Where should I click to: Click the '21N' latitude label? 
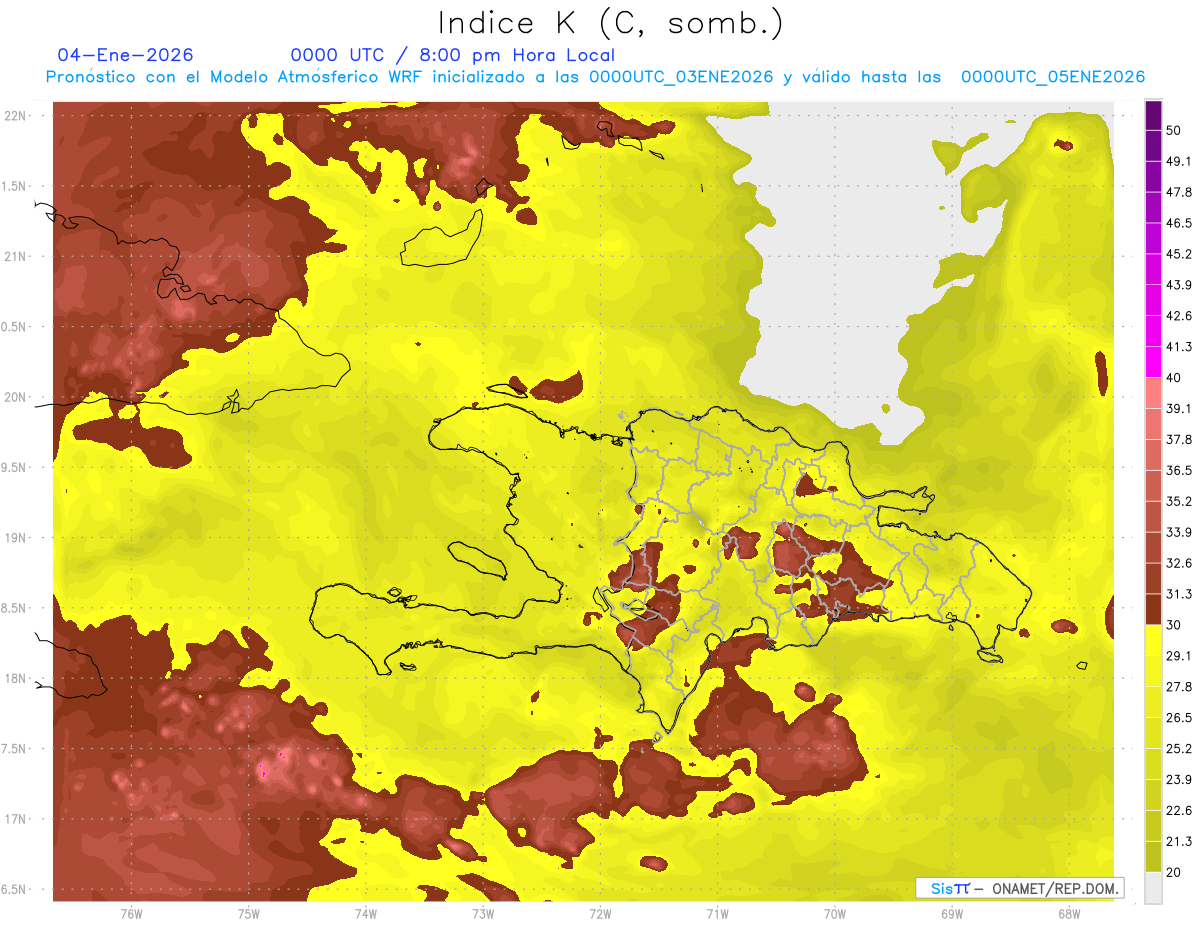[x=16, y=257]
